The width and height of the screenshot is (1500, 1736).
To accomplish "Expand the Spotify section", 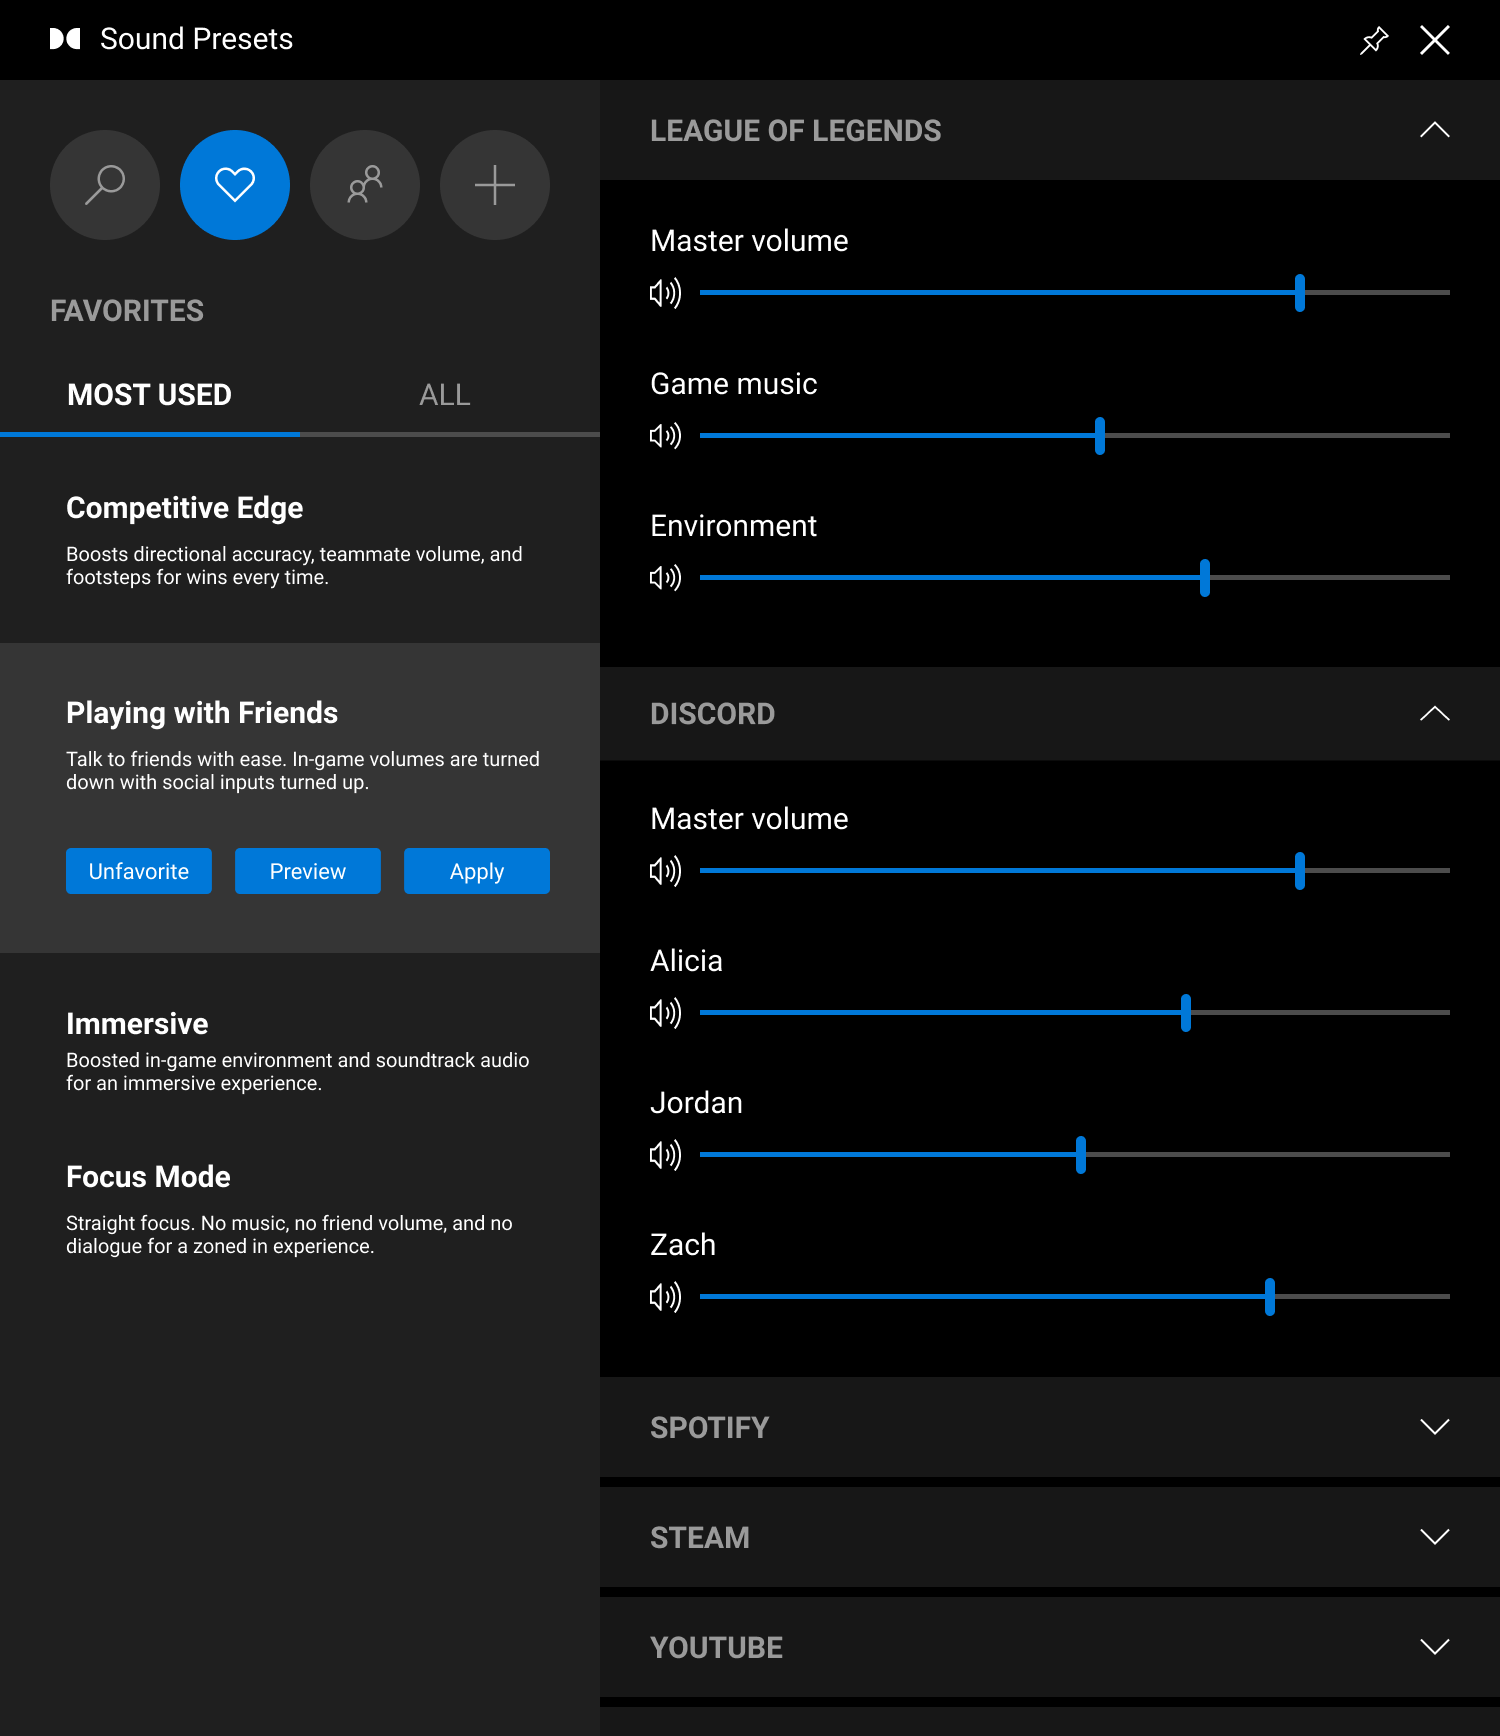I will (1435, 1427).
